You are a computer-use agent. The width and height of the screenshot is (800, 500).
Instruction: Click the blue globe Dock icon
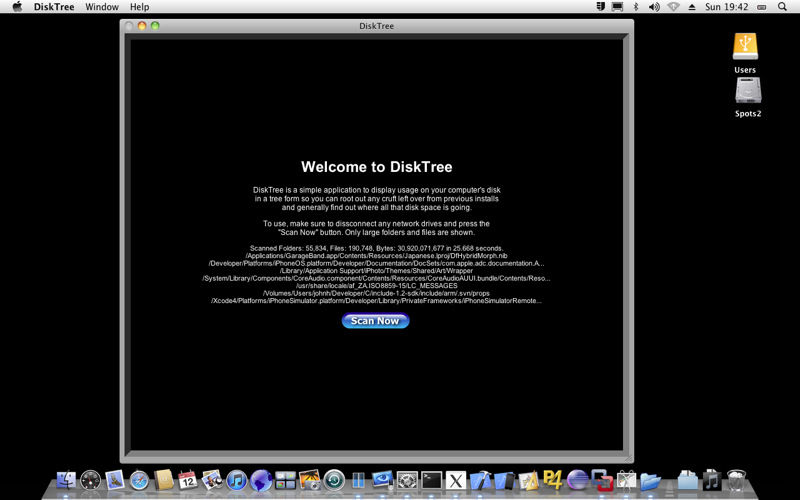(x=261, y=480)
